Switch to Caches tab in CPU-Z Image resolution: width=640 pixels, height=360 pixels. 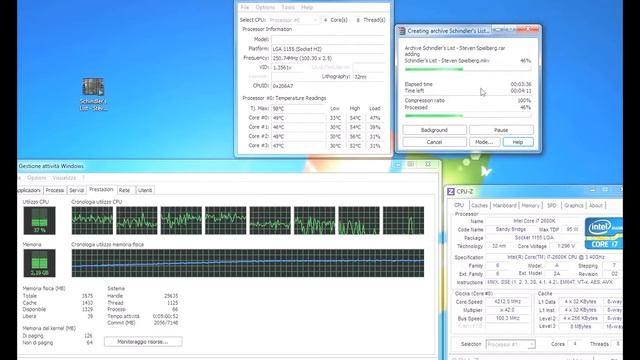[x=479, y=206]
